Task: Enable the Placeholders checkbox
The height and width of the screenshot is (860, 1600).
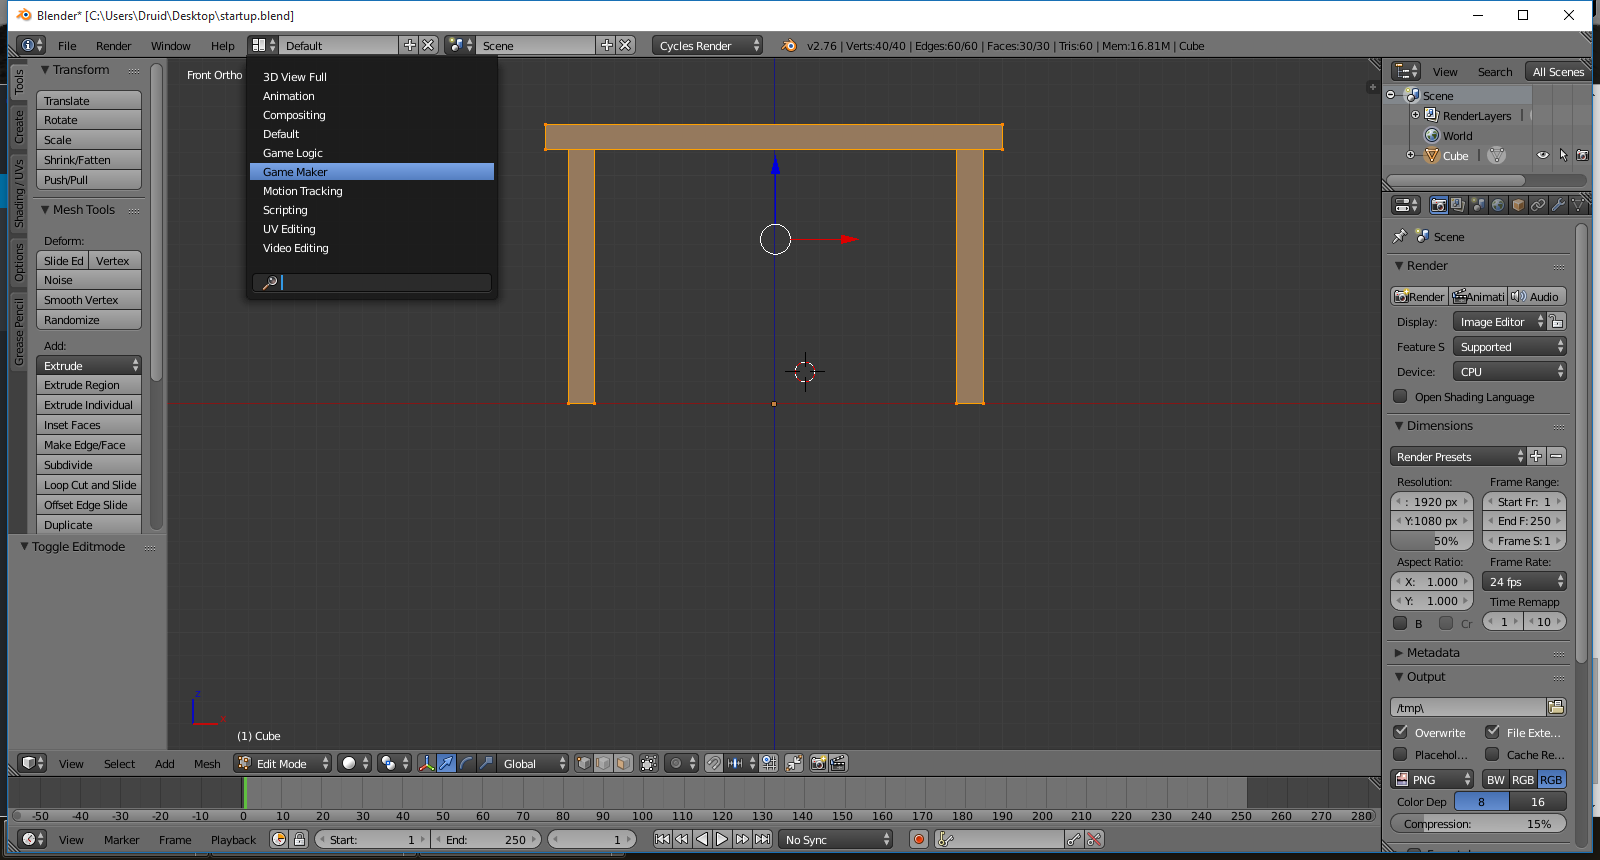Action: [1400, 754]
